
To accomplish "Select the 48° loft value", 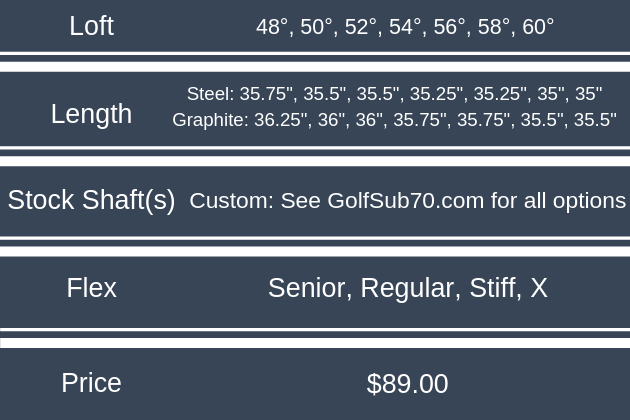I will click(x=273, y=27).
